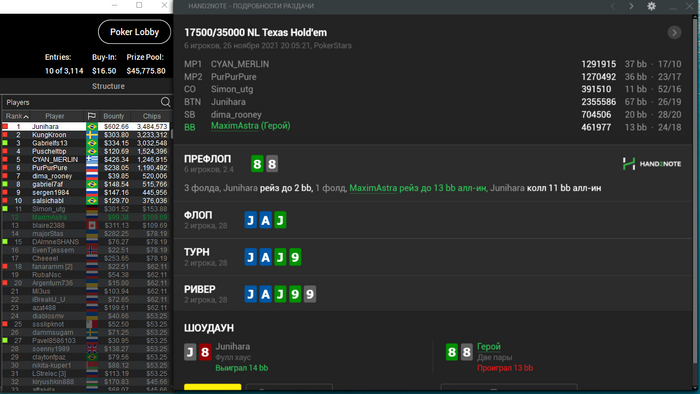
Task: Select player row DAlmneSHANS
Action: pos(86,242)
